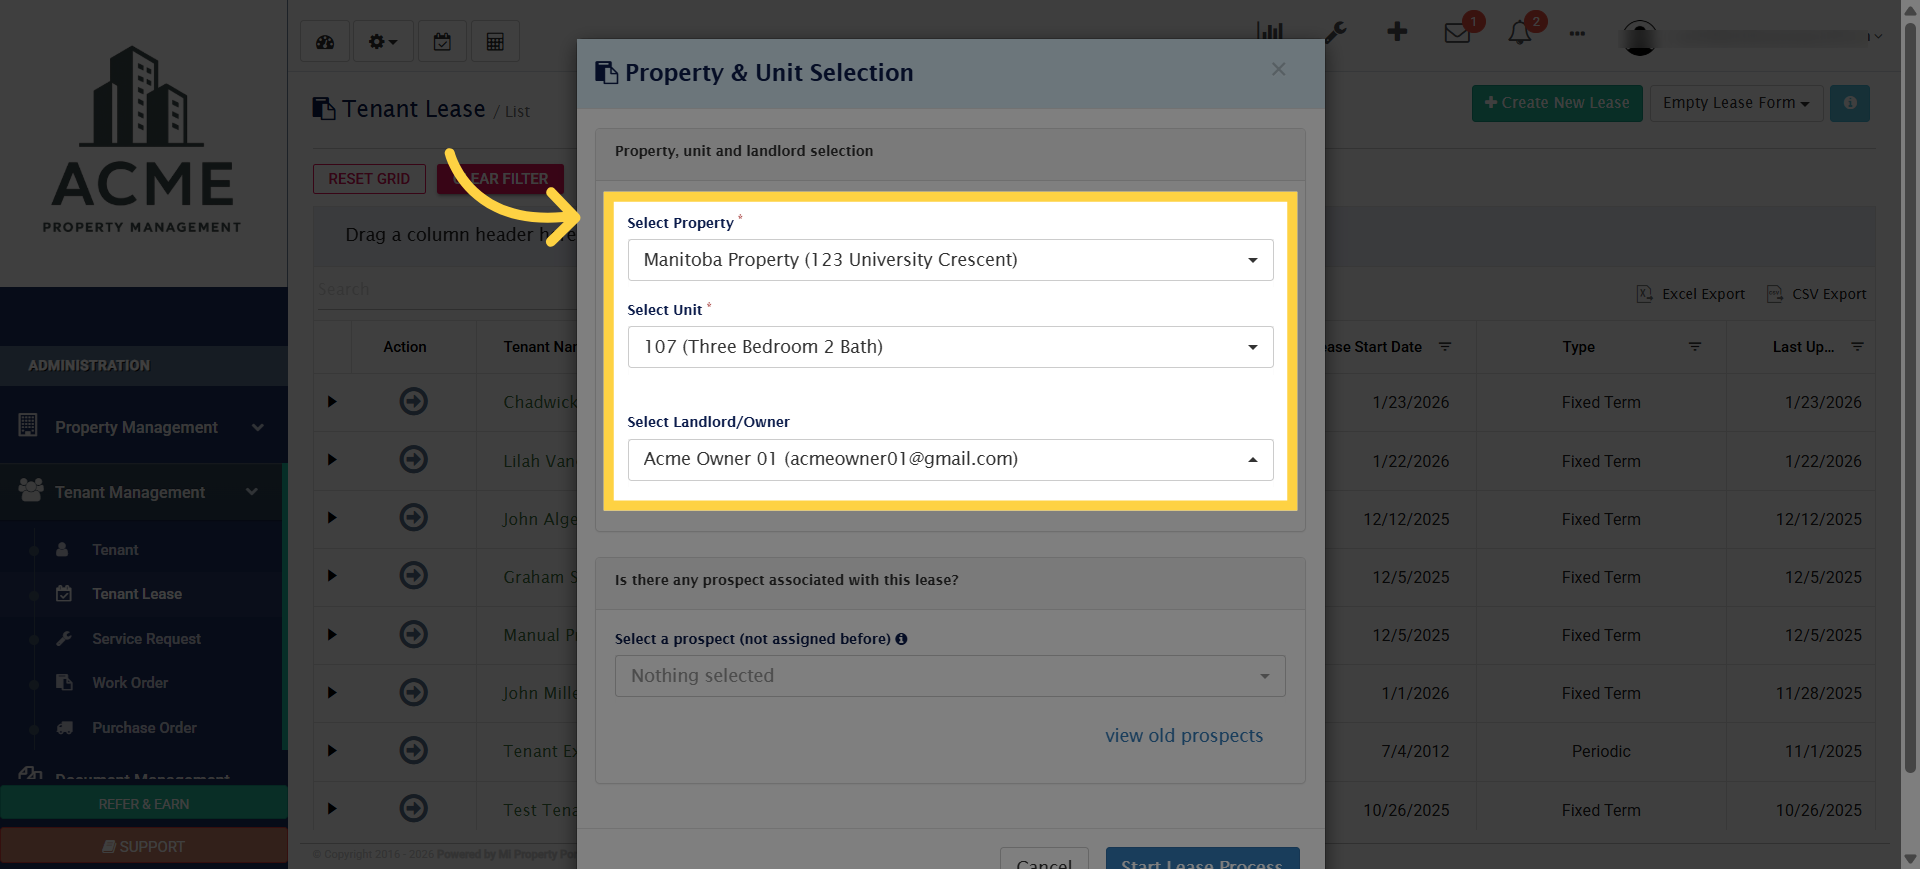Viewport: 1920px width, 869px height.
Task: Click the 'view old prospects' link
Action: point(1184,735)
